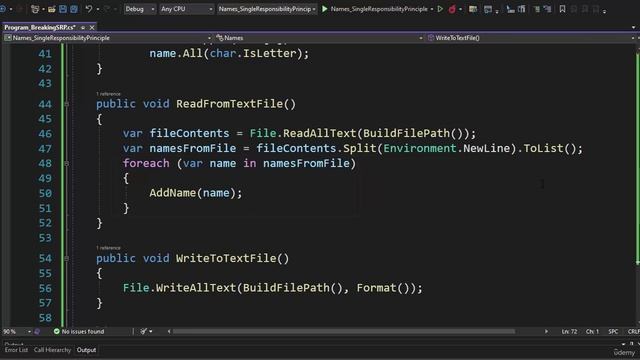Undo the last edit
Image resolution: width=640 pixels, height=360 pixels.
coord(89,9)
